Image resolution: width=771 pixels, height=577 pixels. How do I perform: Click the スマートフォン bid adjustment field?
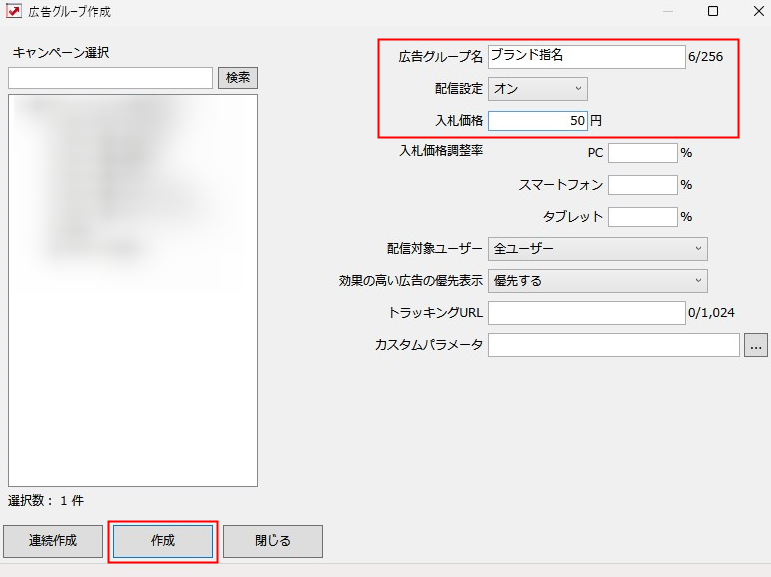642,185
